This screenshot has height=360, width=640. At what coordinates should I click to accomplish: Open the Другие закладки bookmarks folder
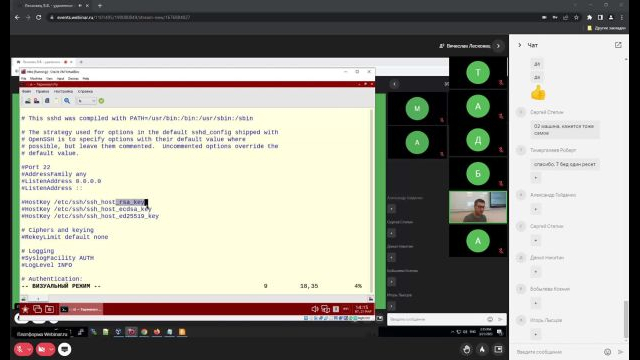pos(607,28)
